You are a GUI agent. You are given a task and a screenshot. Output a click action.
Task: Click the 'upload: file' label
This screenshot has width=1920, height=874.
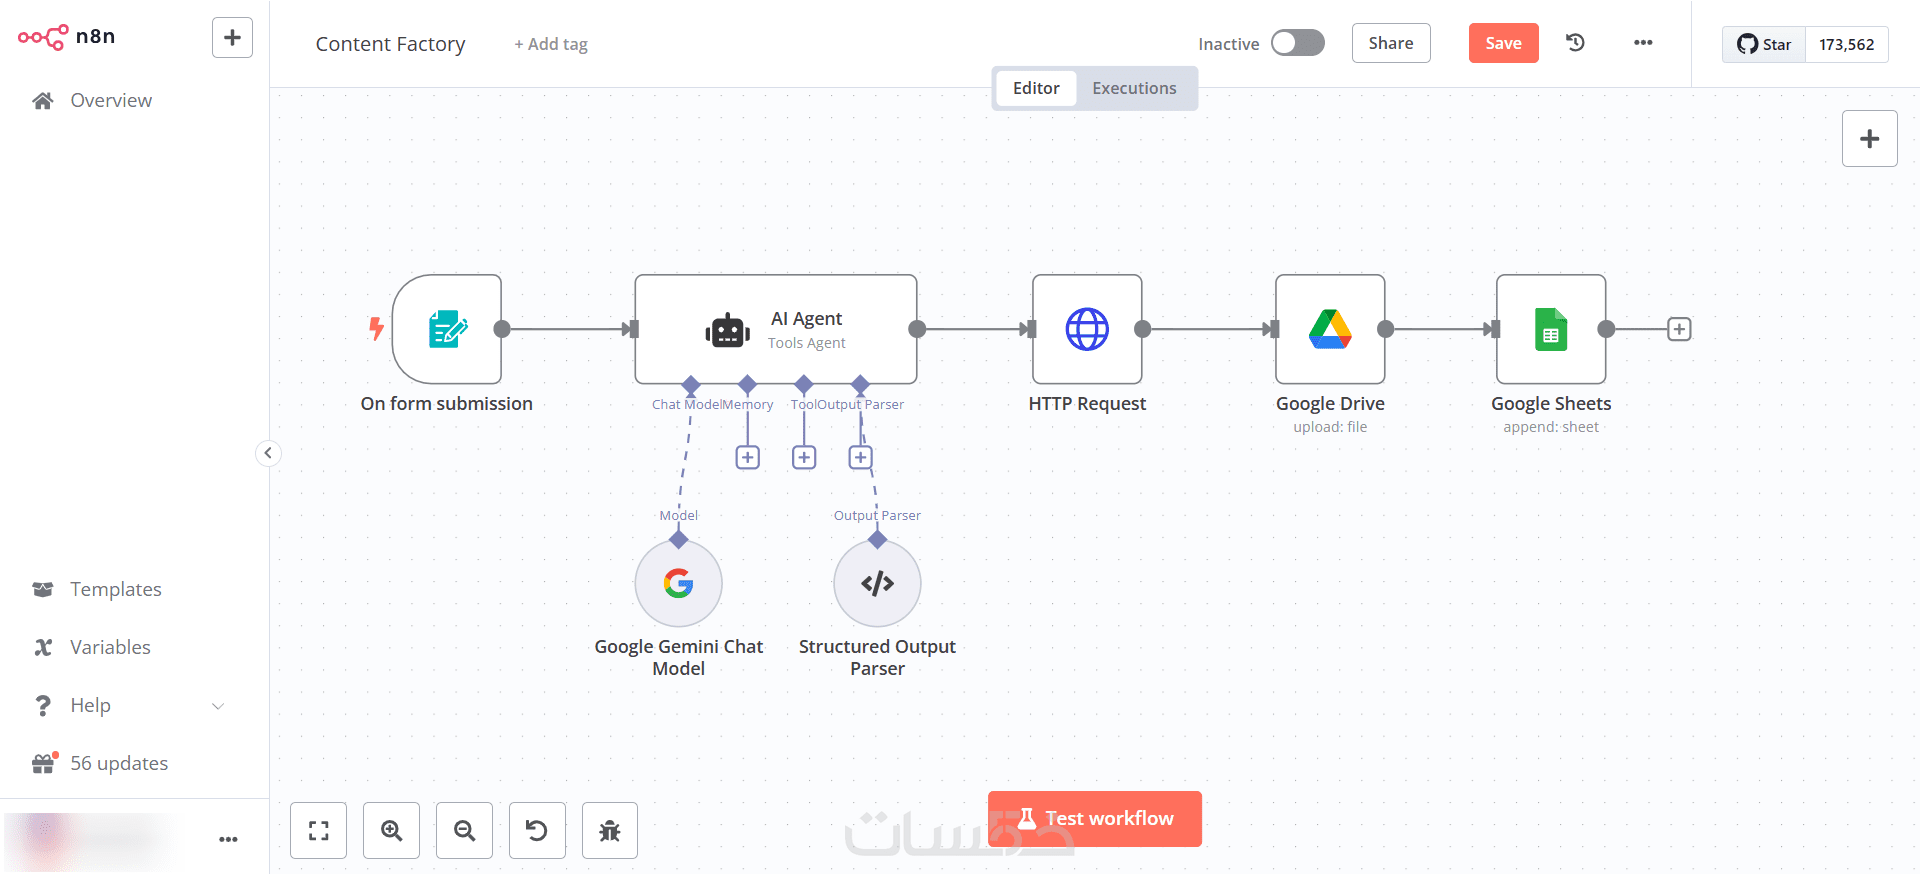pyautogui.click(x=1330, y=427)
